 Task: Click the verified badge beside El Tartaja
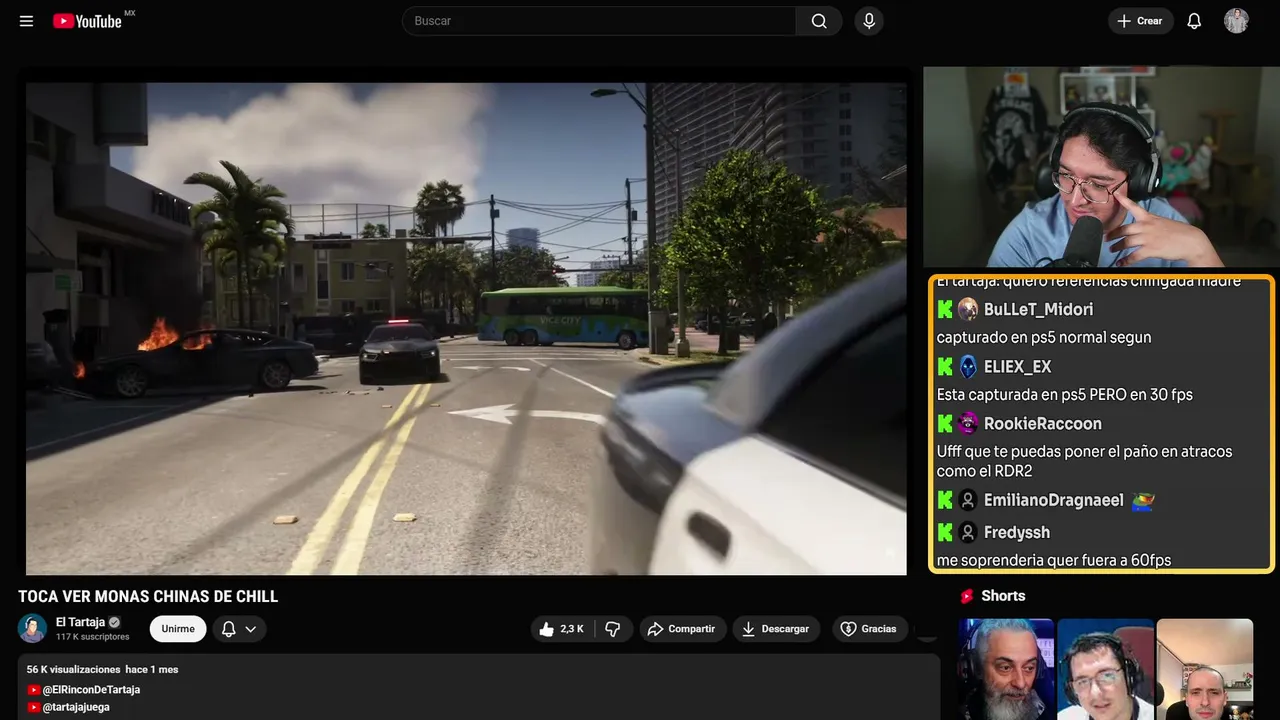tap(114, 622)
